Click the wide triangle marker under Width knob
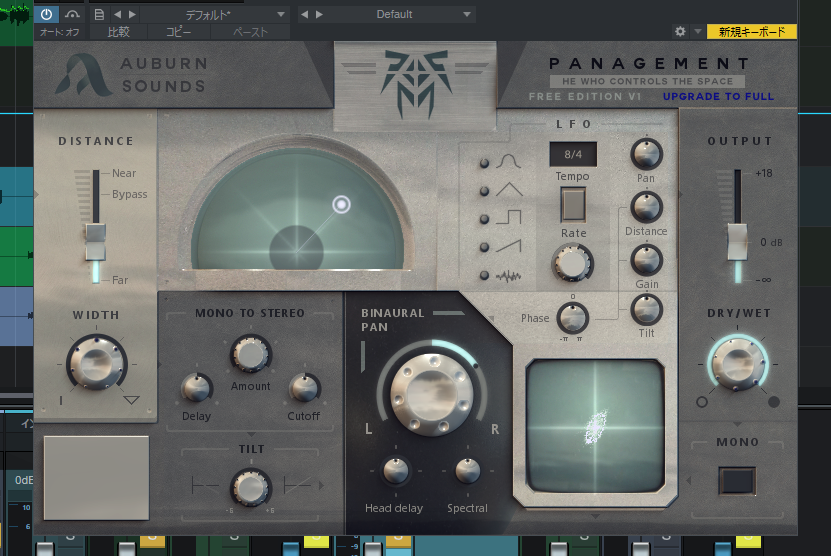Viewport: 831px width, 556px height. pos(131,400)
